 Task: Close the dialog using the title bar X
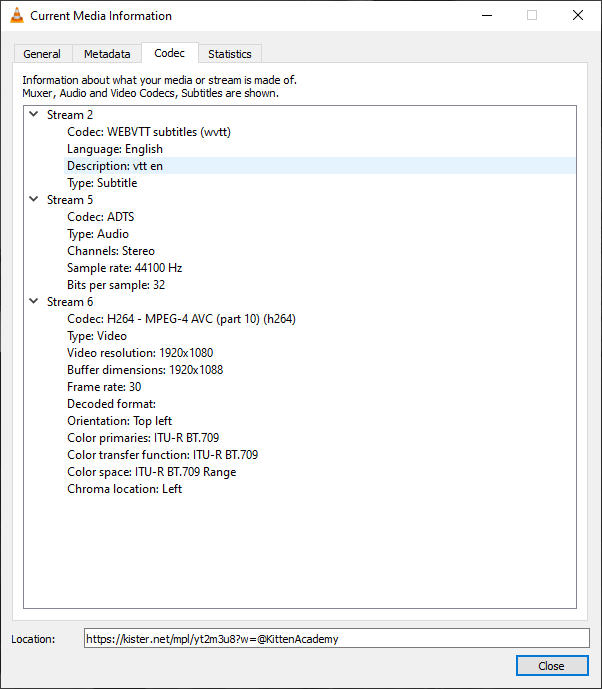click(x=577, y=16)
